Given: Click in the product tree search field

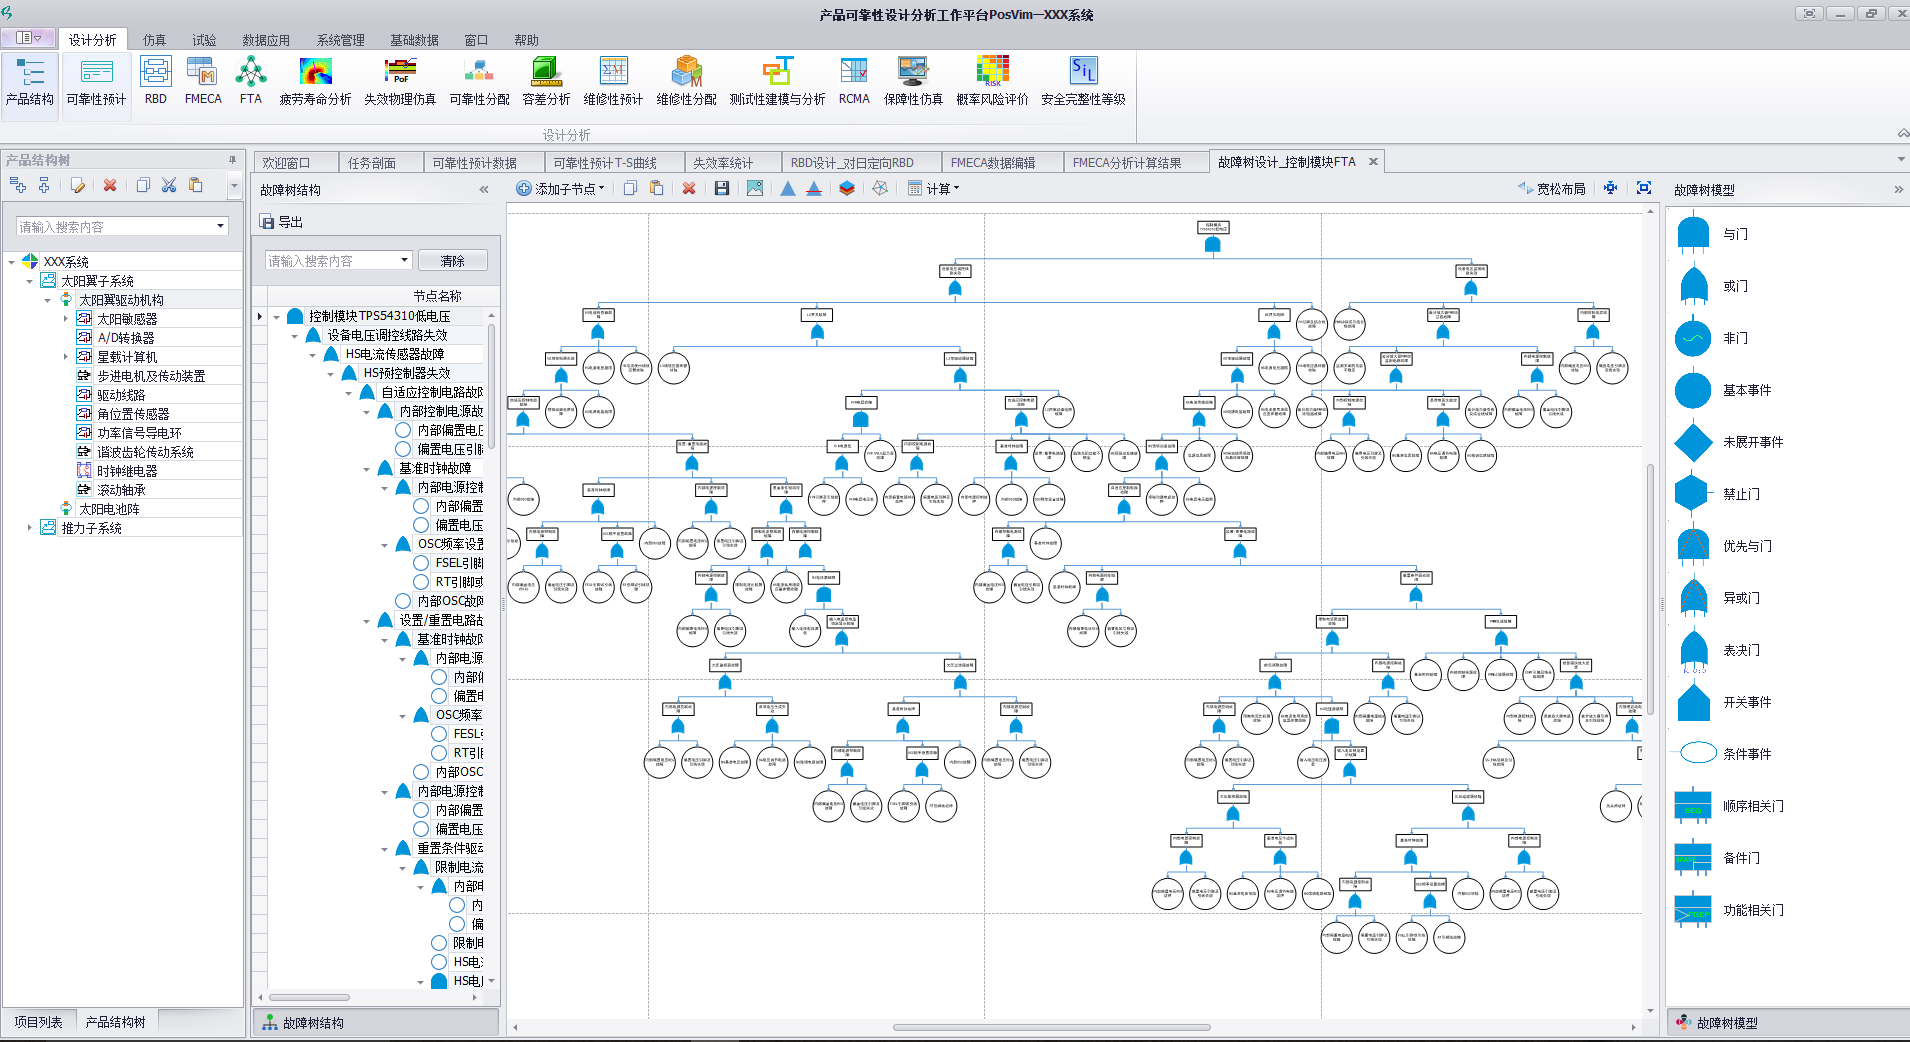Looking at the screenshot, I should [115, 227].
